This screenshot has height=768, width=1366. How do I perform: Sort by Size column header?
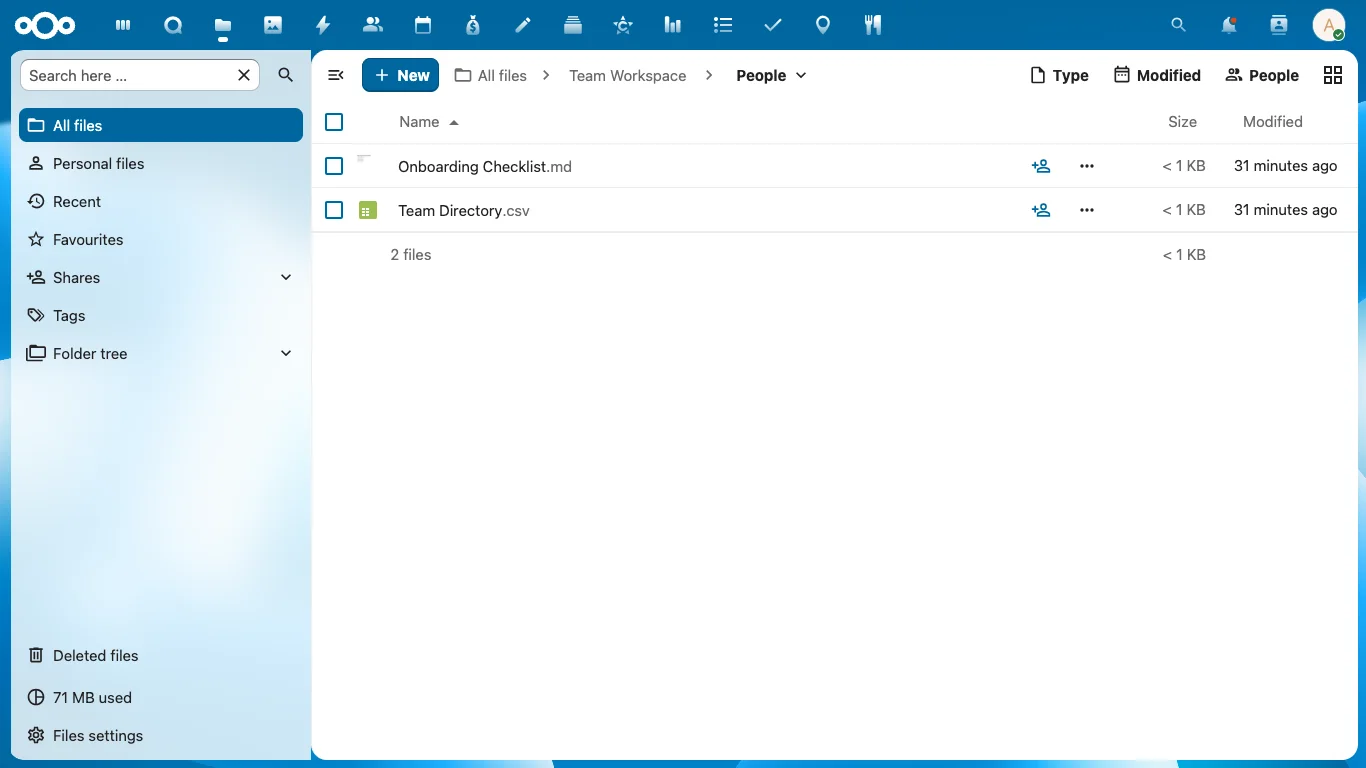coord(1182,122)
